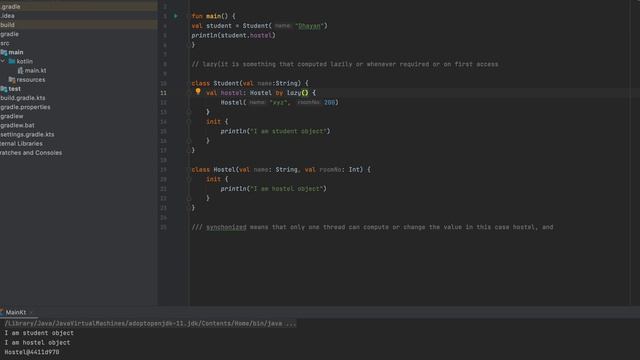Click the fold end marker at main's closing brace
The width and height of the screenshot is (640, 360).
coord(189,45)
